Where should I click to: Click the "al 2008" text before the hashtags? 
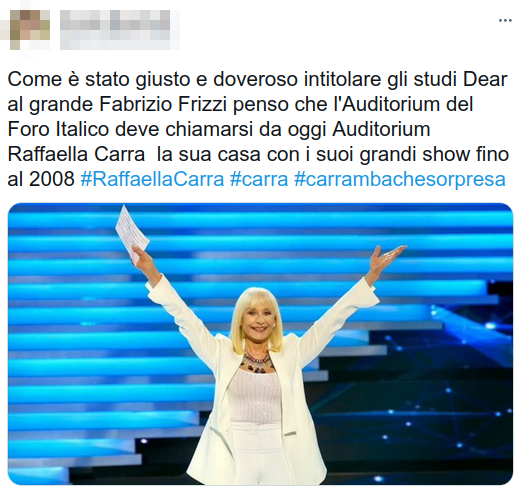(x=41, y=179)
